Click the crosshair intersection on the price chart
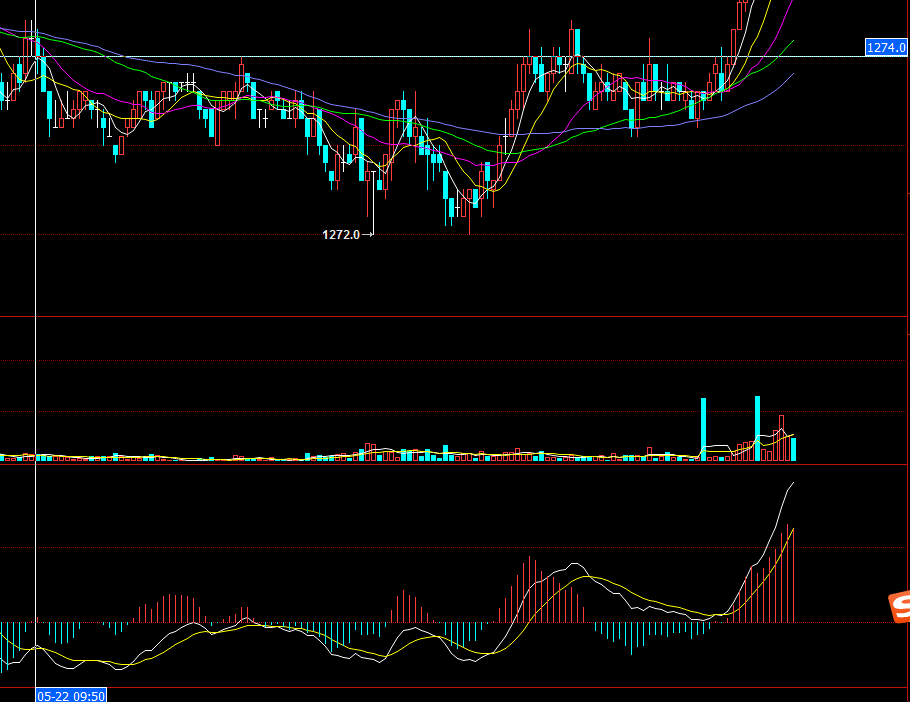 (36, 56)
